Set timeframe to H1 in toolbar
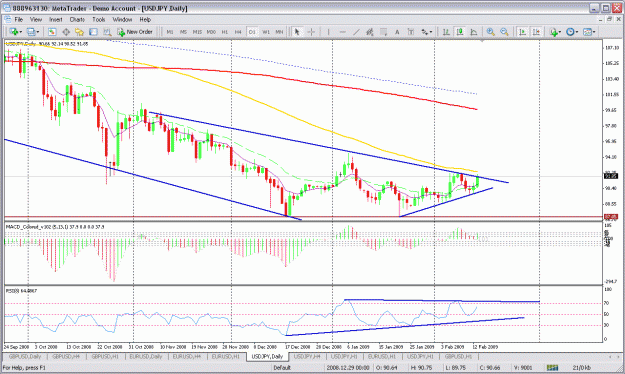The image size is (625, 374). coord(225,32)
